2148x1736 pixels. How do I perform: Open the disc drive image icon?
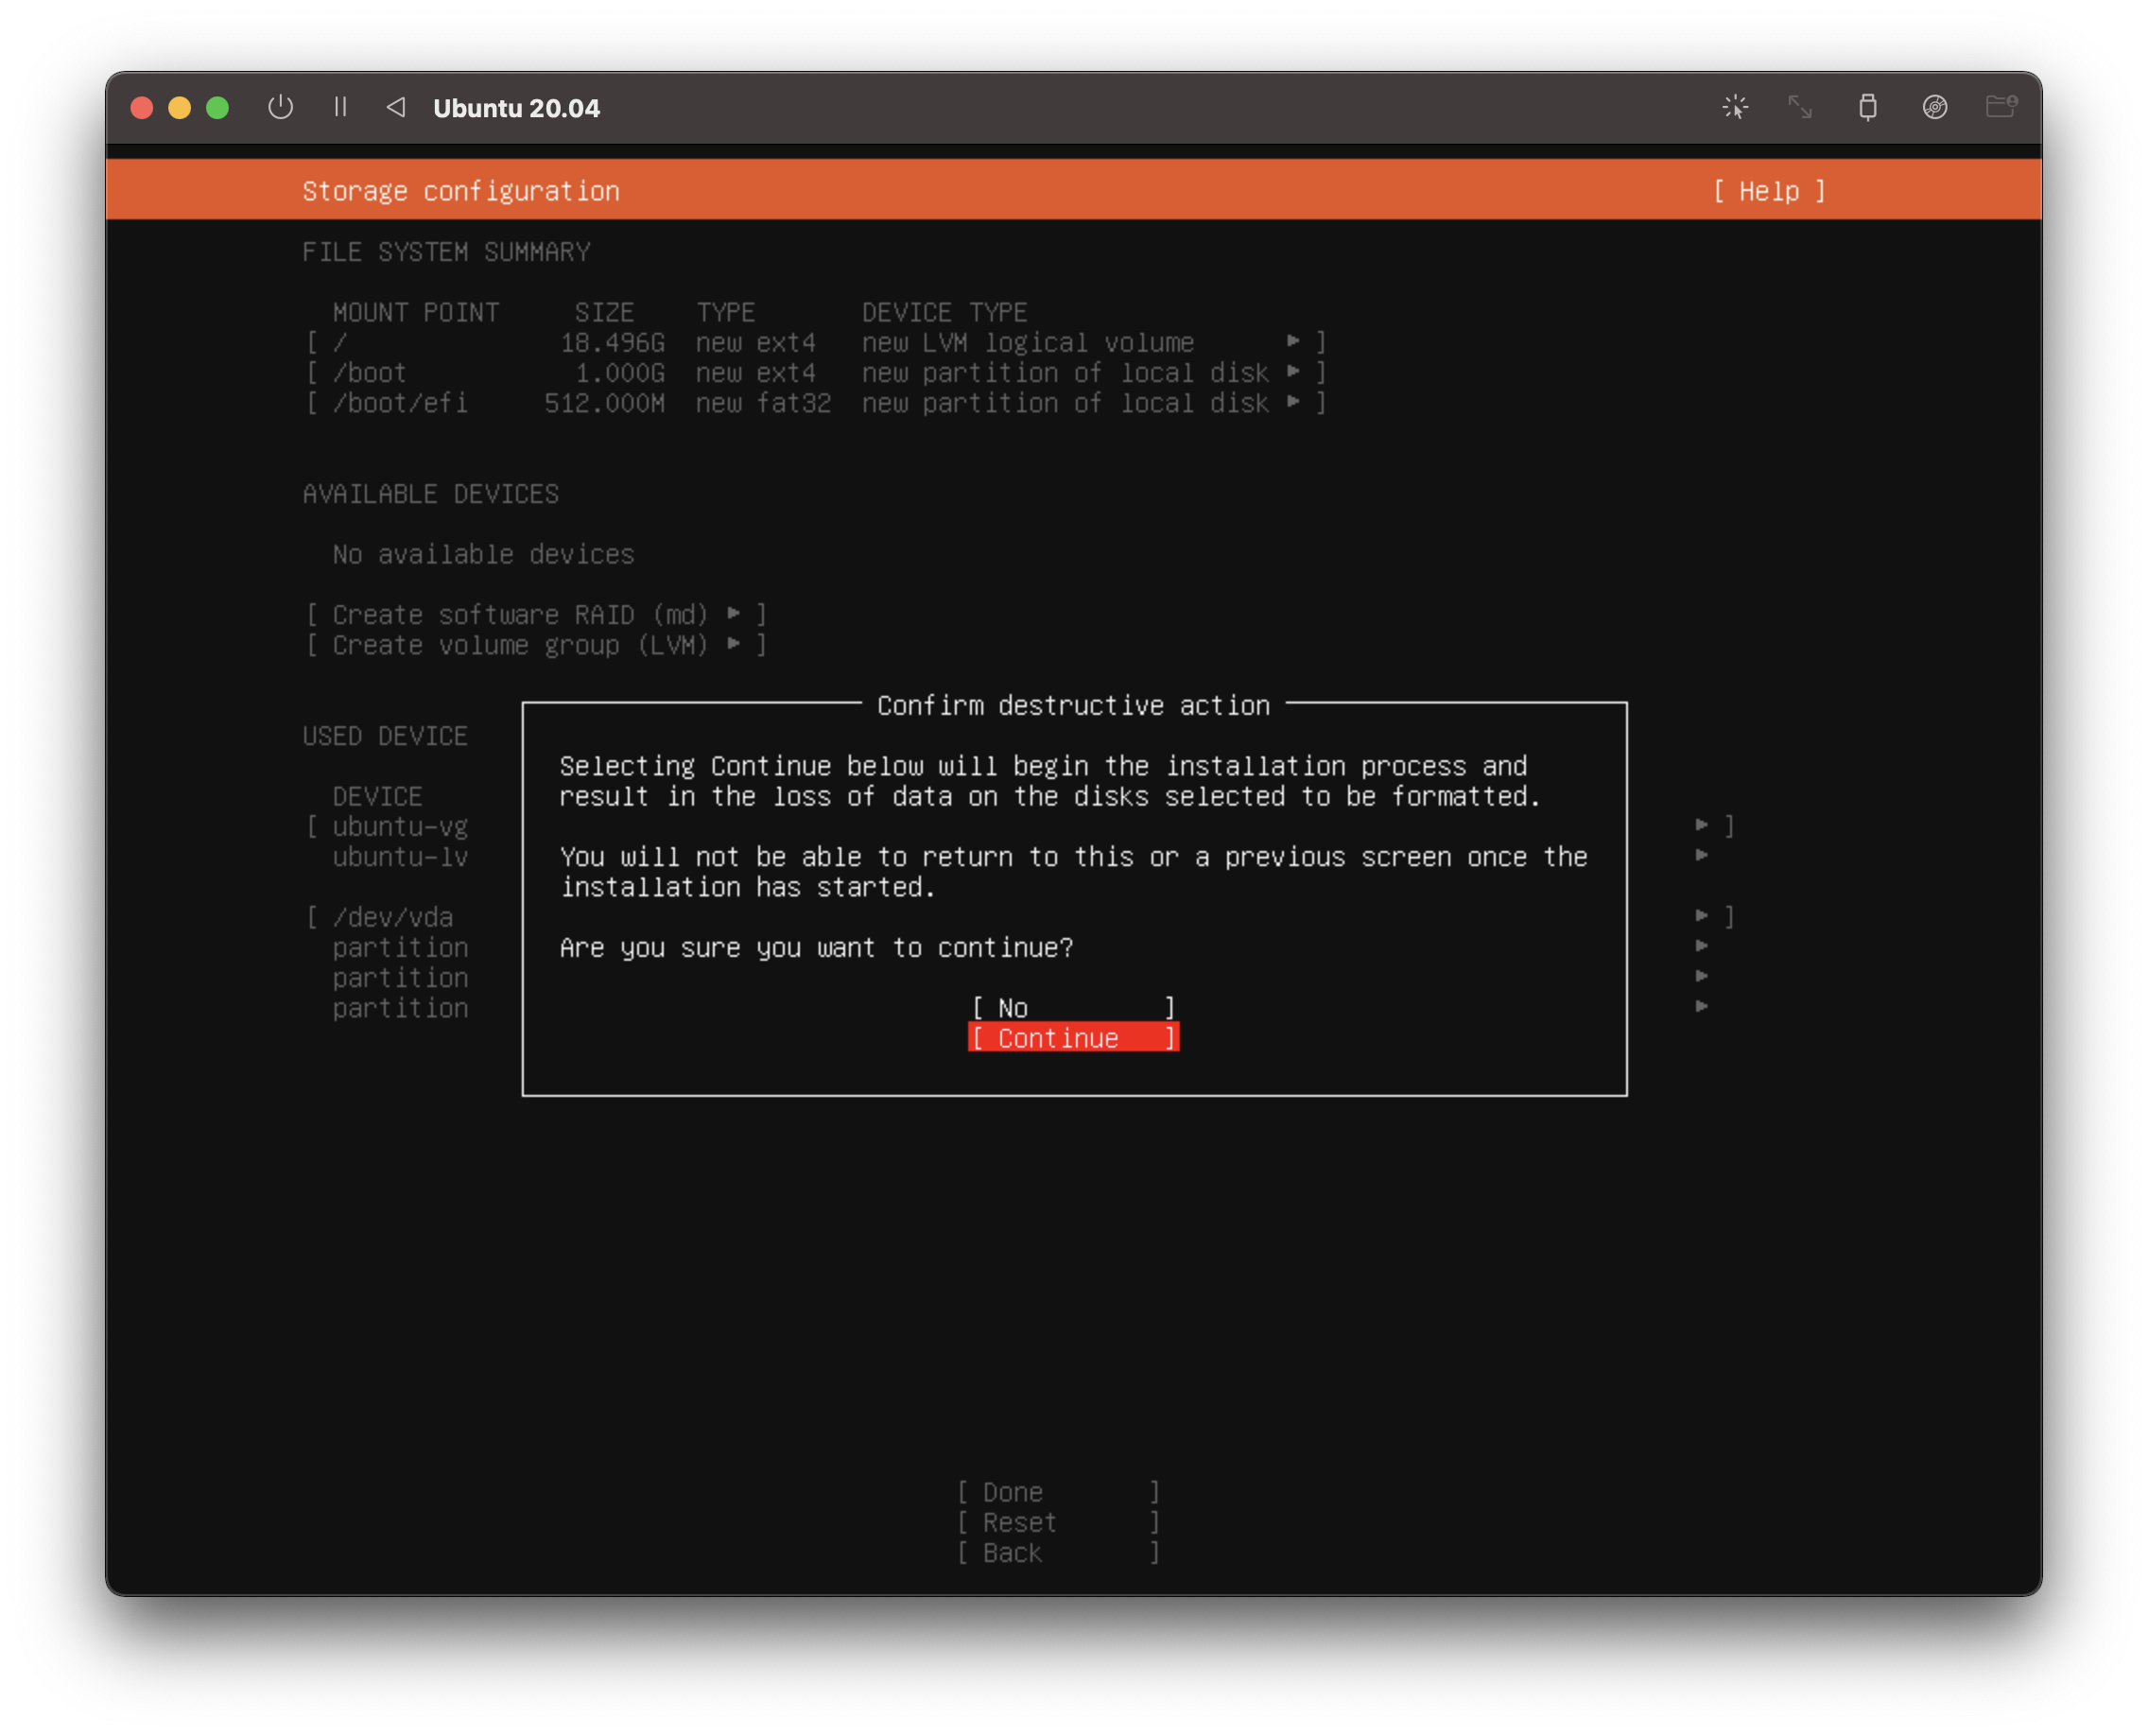(1934, 107)
